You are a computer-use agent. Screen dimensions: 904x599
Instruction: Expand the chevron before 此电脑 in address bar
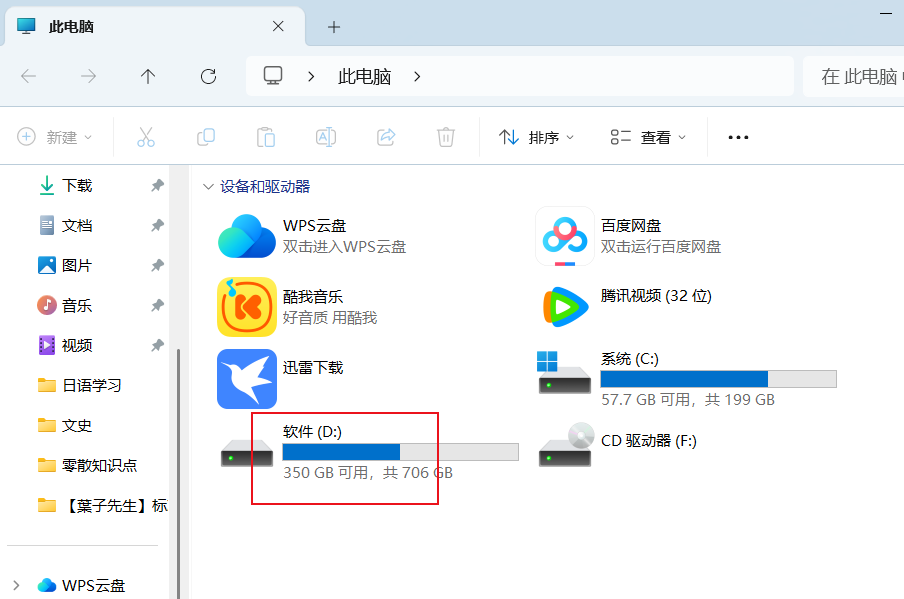point(311,76)
